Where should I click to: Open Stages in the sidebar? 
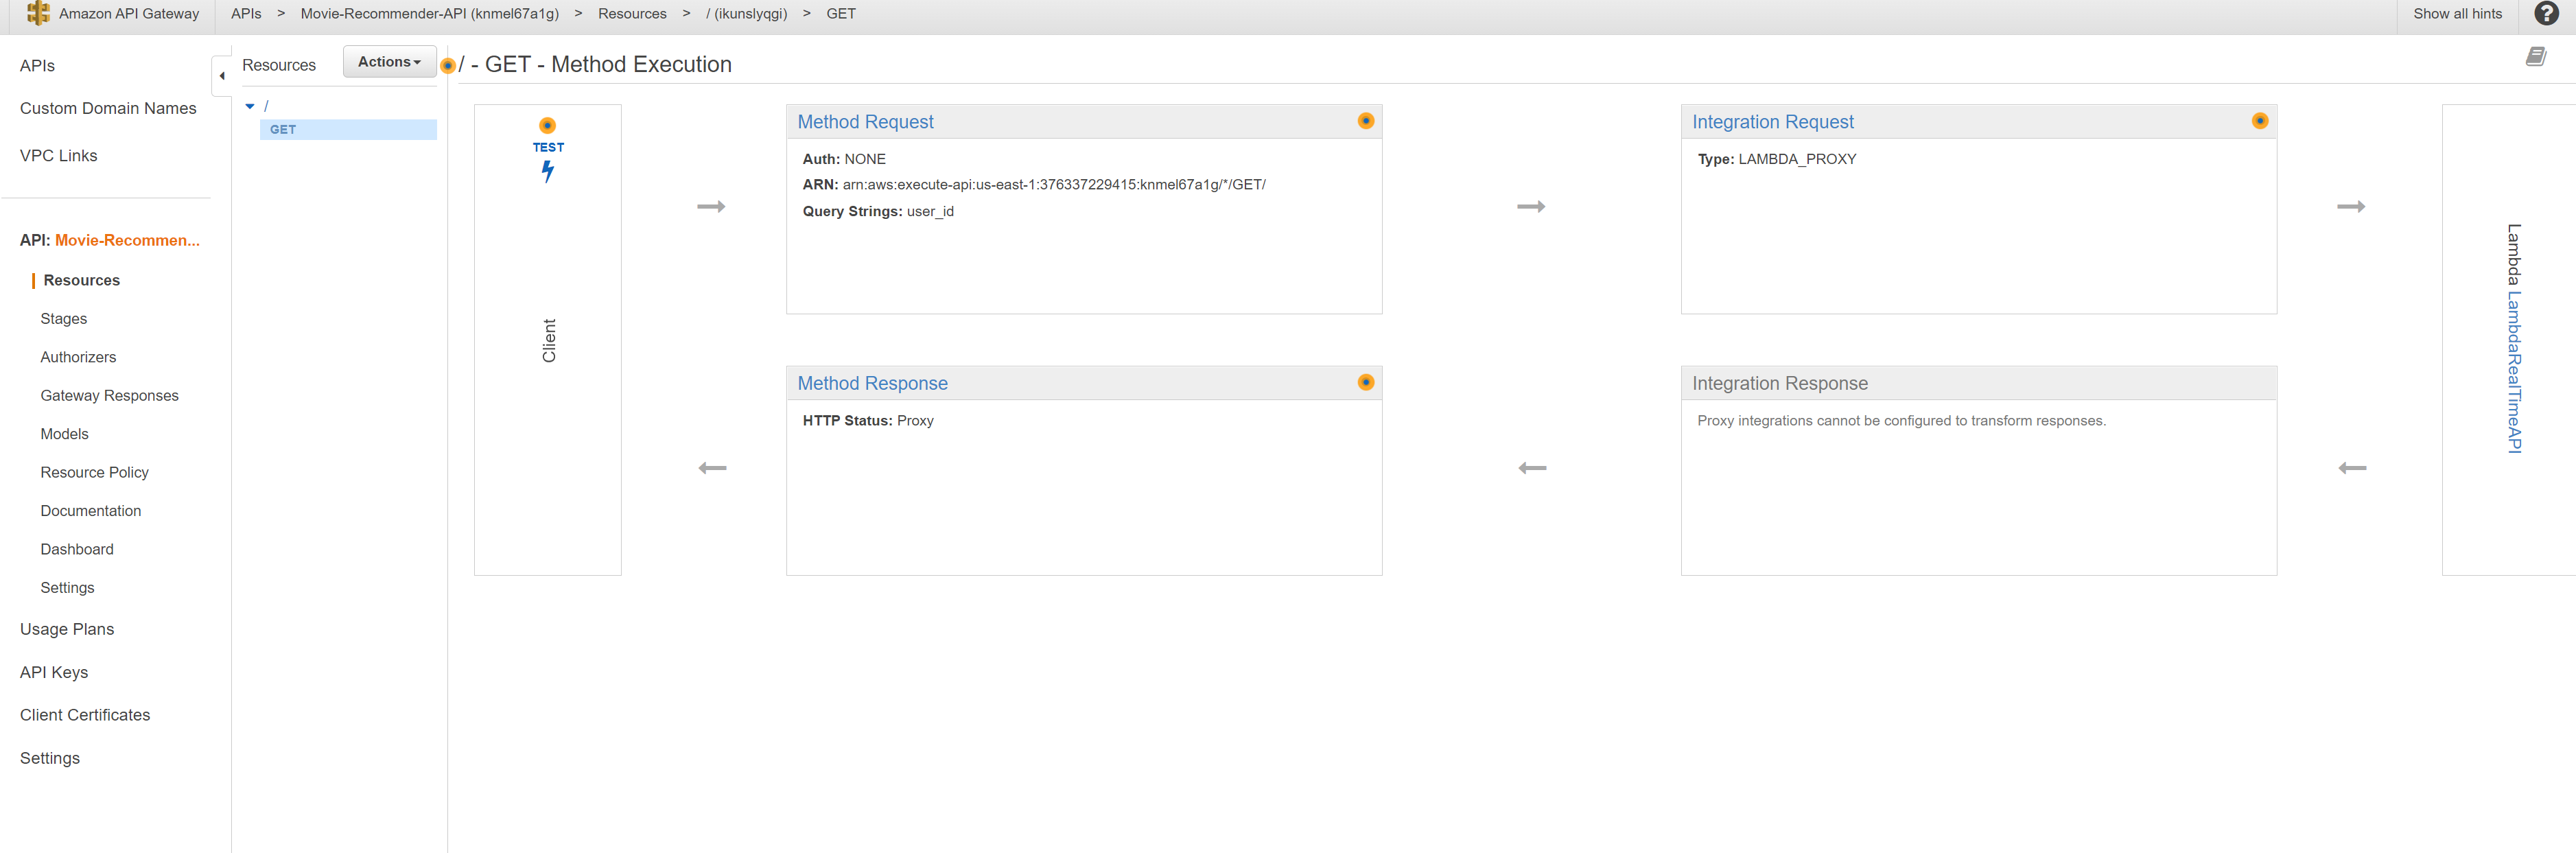(x=64, y=319)
